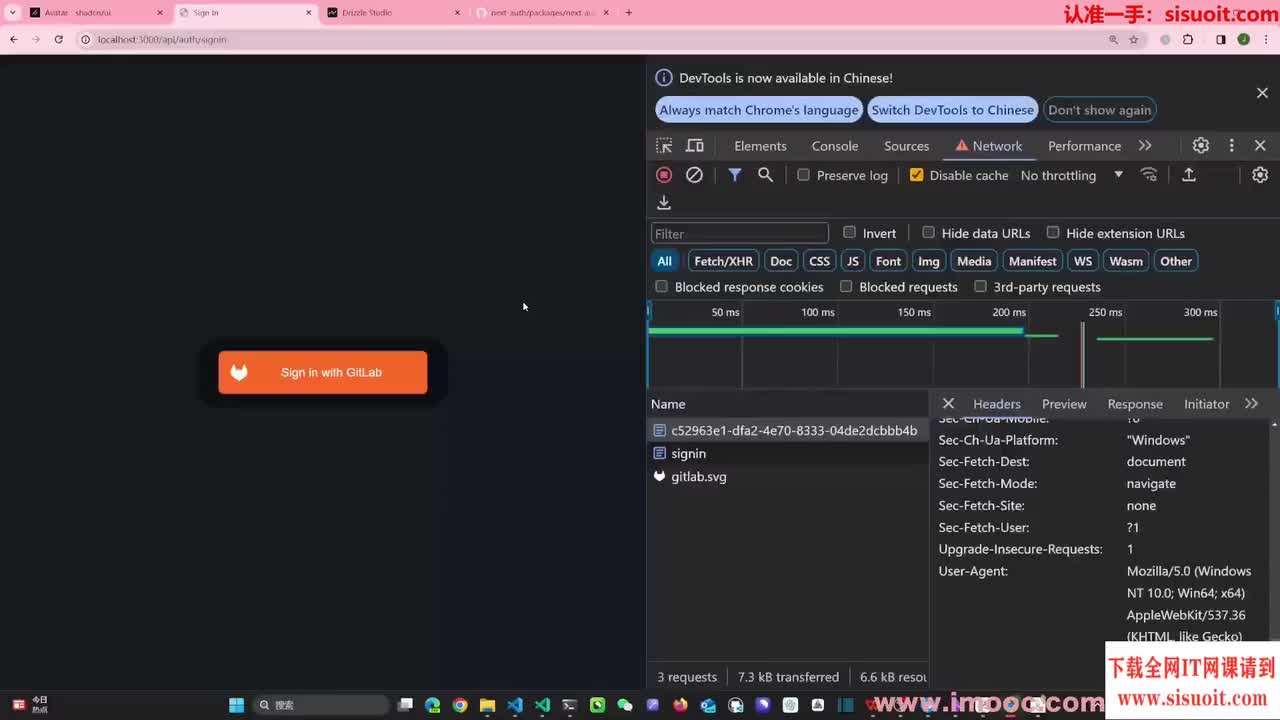Clear the network log
Image resolution: width=1280 pixels, height=720 pixels.
[x=694, y=175]
